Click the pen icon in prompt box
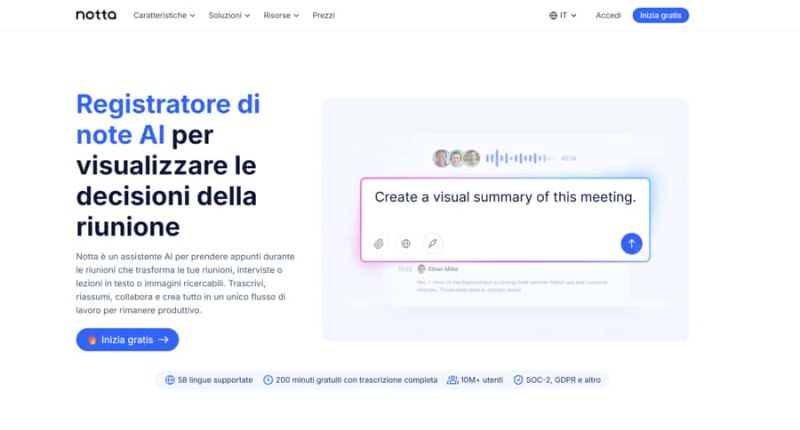Viewport: 800px width, 430px height. point(432,243)
